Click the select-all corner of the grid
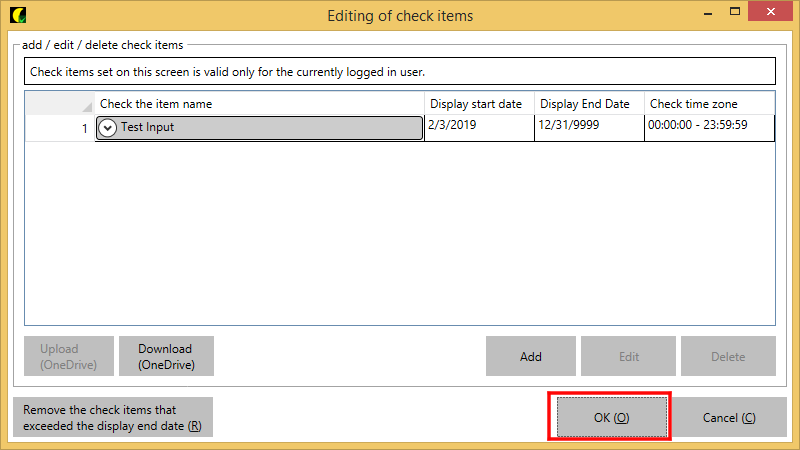The width and height of the screenshot is (800, 450). click(59, 104)
